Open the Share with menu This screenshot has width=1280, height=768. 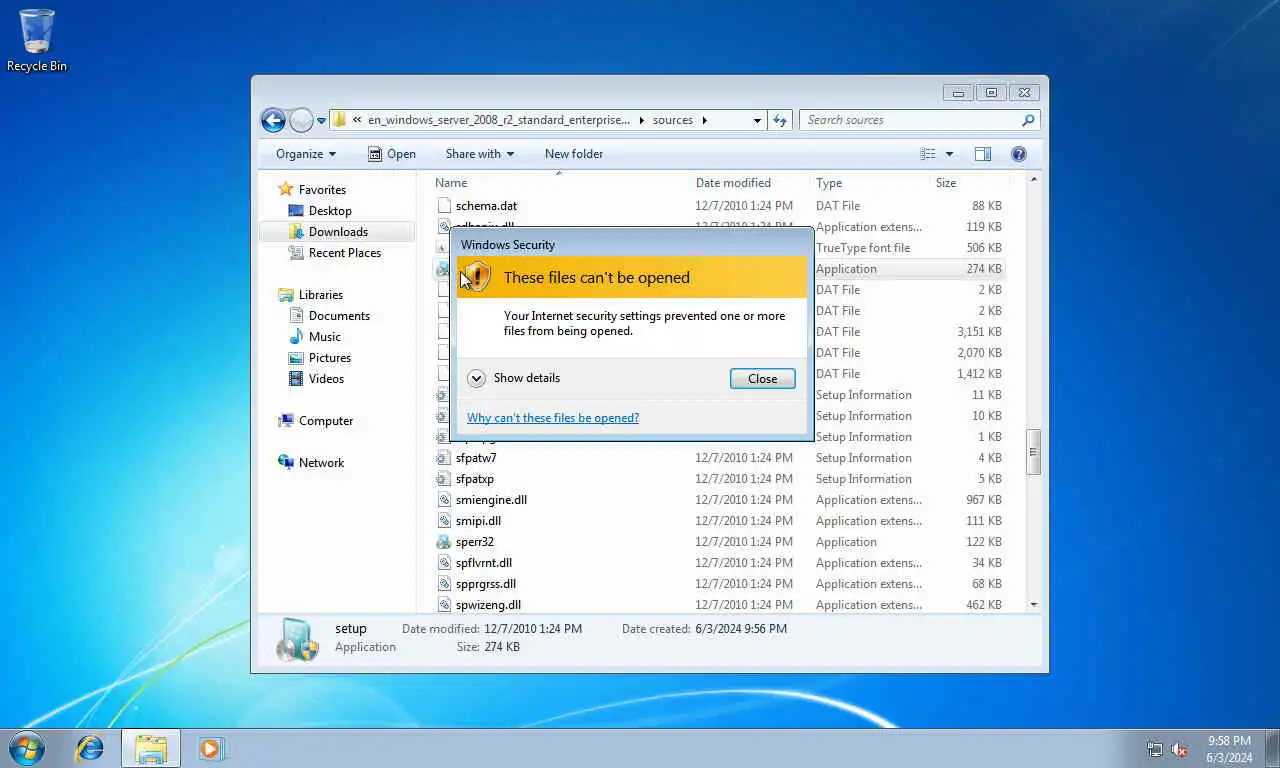480,154
